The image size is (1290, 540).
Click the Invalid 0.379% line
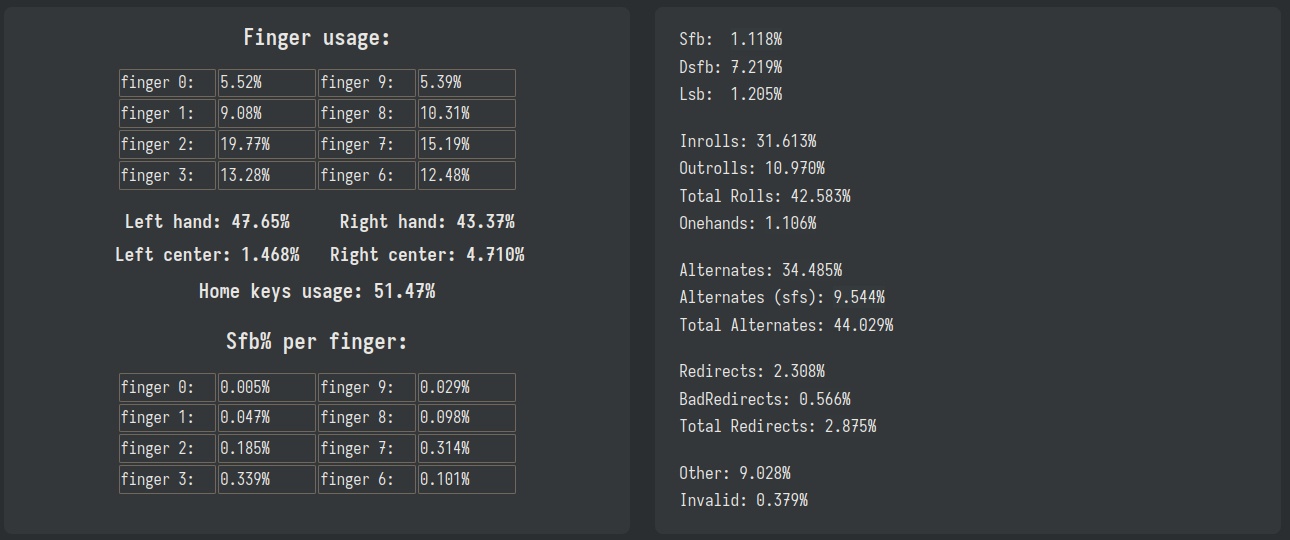[x=743, y=500]
